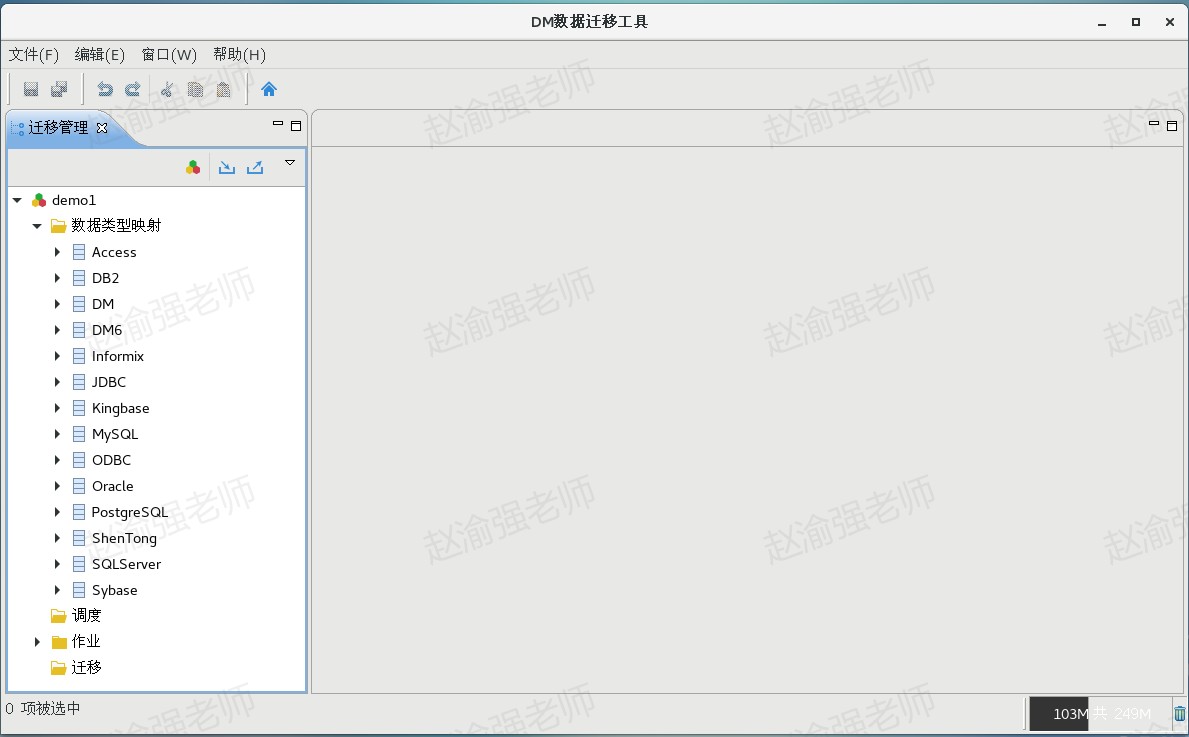
Task: Collapse the demo1 project node
Action: pyautogui.click(x=17, y=200)
